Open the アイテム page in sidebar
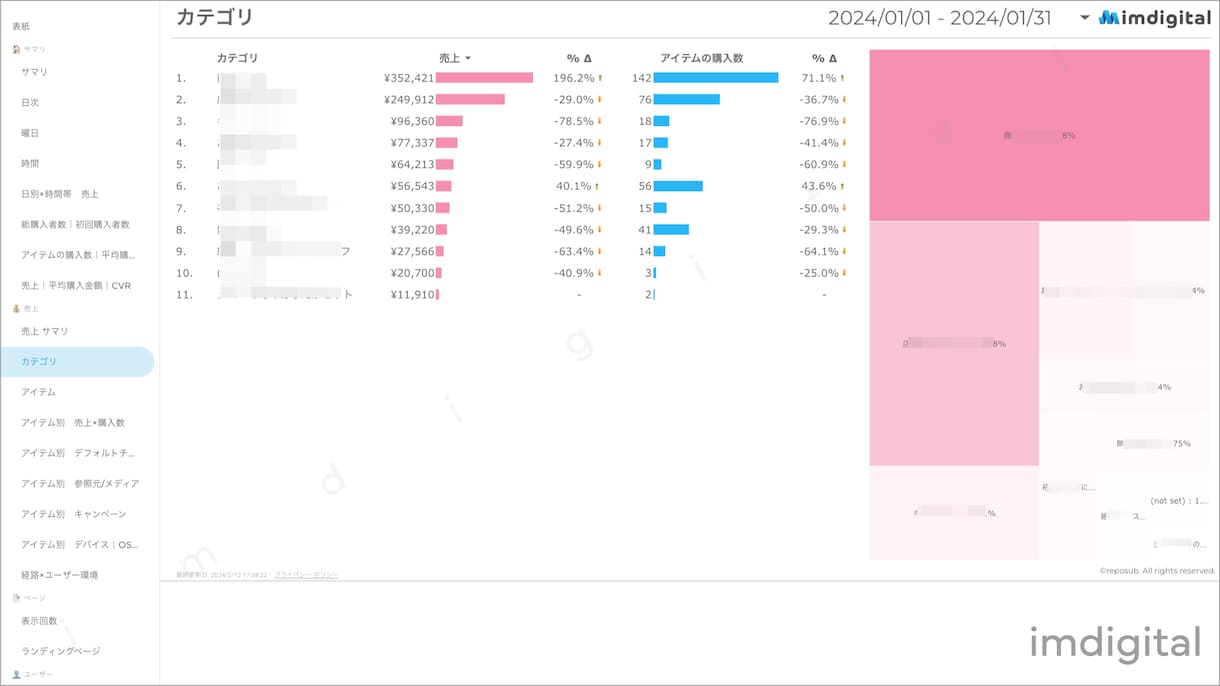The height and width of the screenshot is (686, 1220). [38, 392]
